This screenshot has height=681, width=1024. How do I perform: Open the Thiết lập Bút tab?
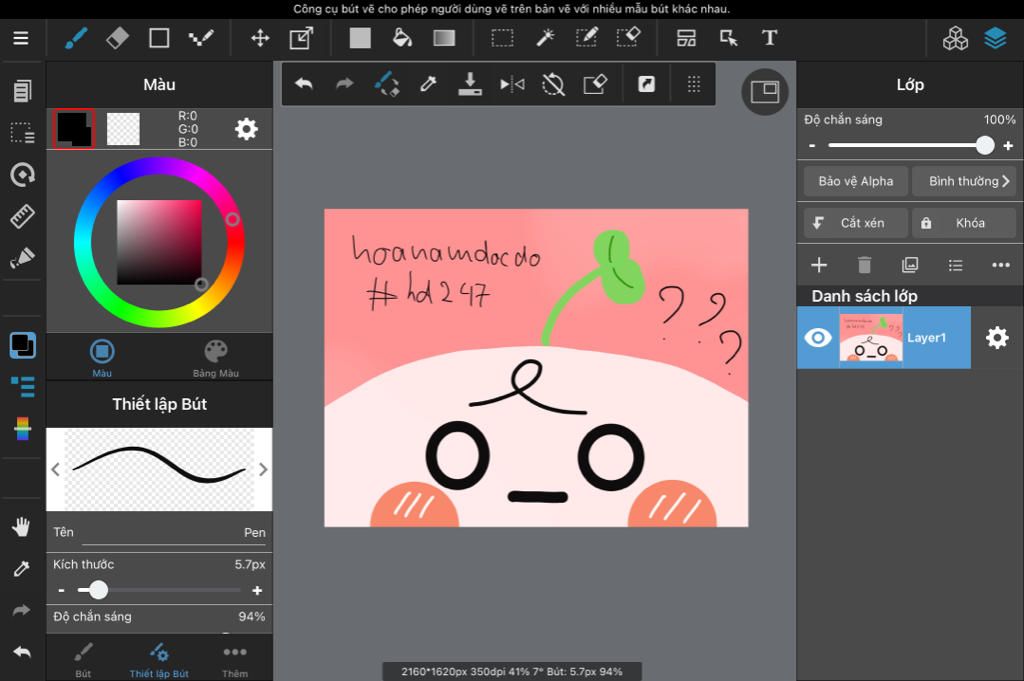click(x=159, y=660)
